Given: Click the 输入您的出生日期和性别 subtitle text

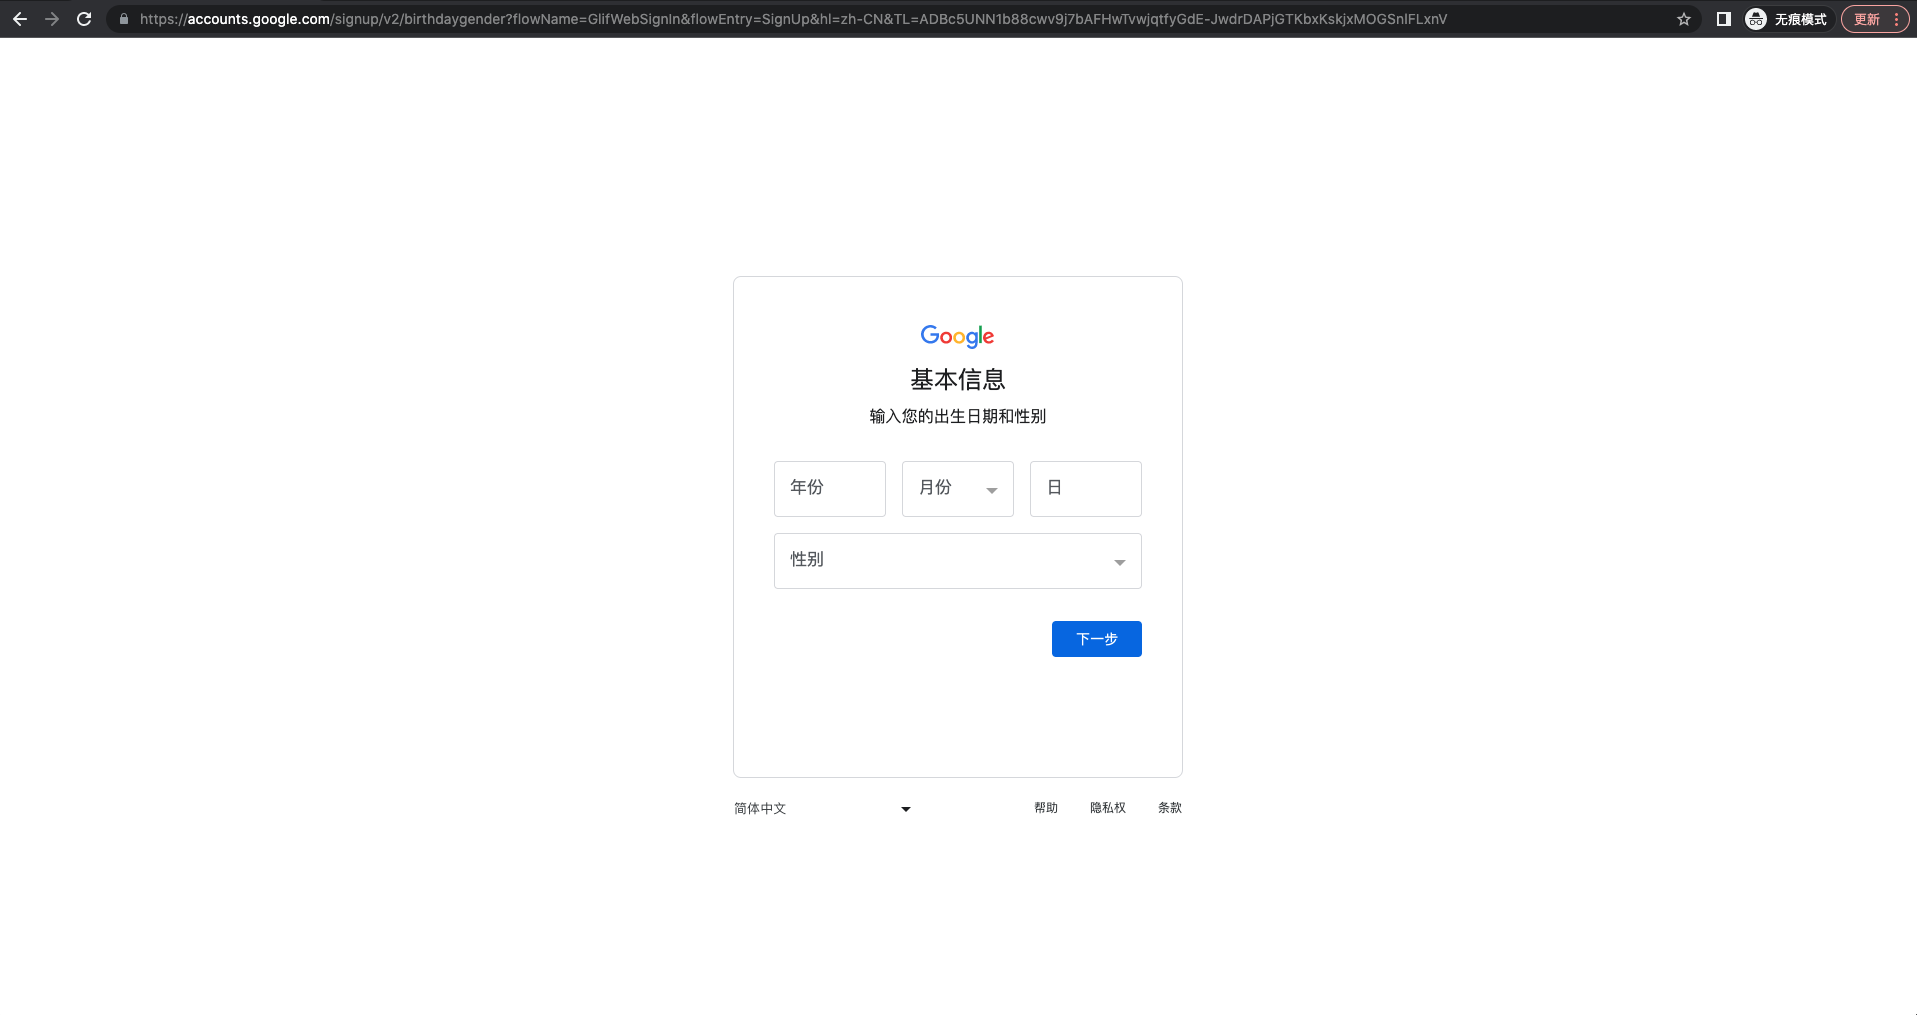Looking at the screenshot, I should (958, 416).
